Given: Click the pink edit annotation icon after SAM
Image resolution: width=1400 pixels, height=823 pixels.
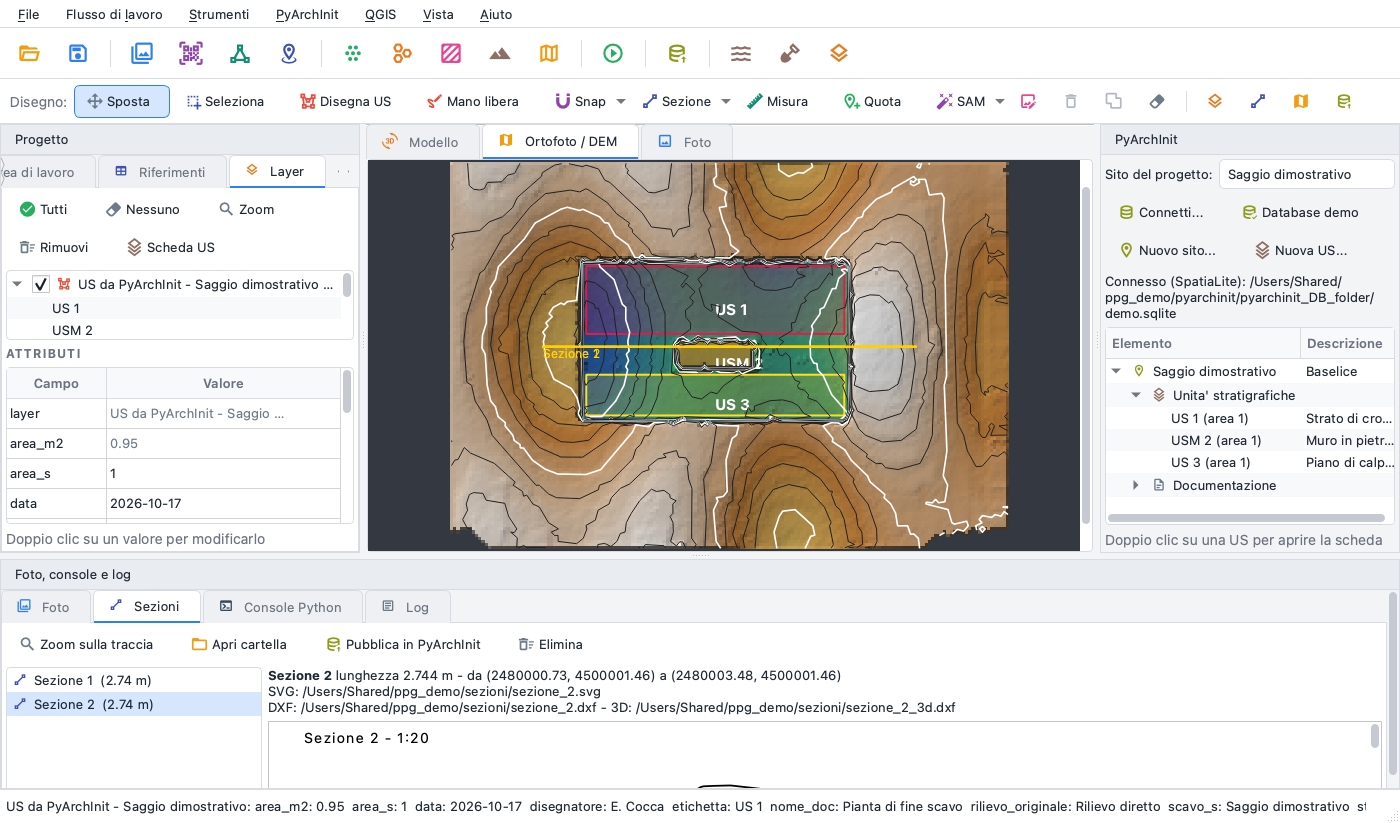Looking at the screenshot, I should pos(1028,101).
